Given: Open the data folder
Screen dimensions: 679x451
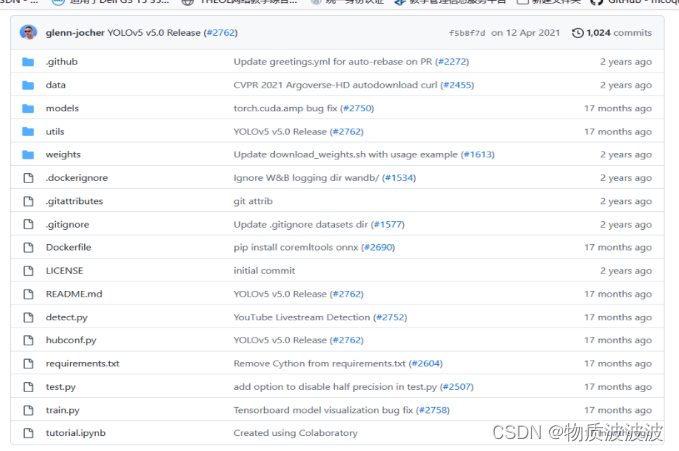Looking at the screenshot, I should click(x=55, y=85).
